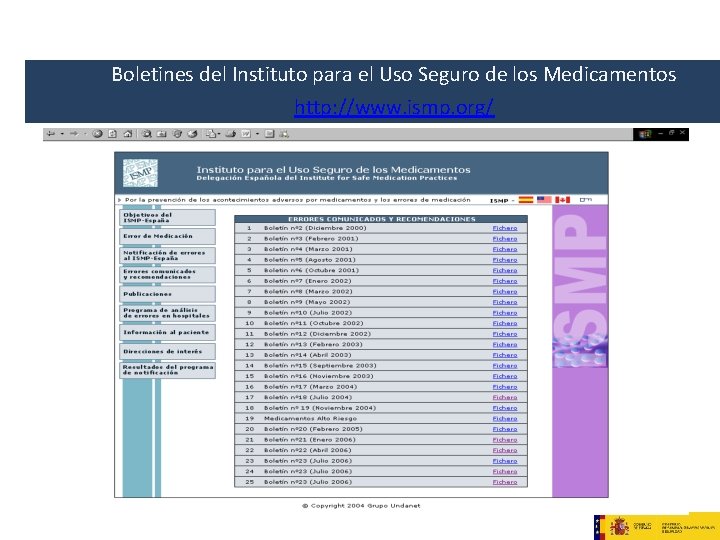Open Errores comunicados y recomendaciones menu
Viewport: 720px width, 540px height.
click(x=167, y=275)
